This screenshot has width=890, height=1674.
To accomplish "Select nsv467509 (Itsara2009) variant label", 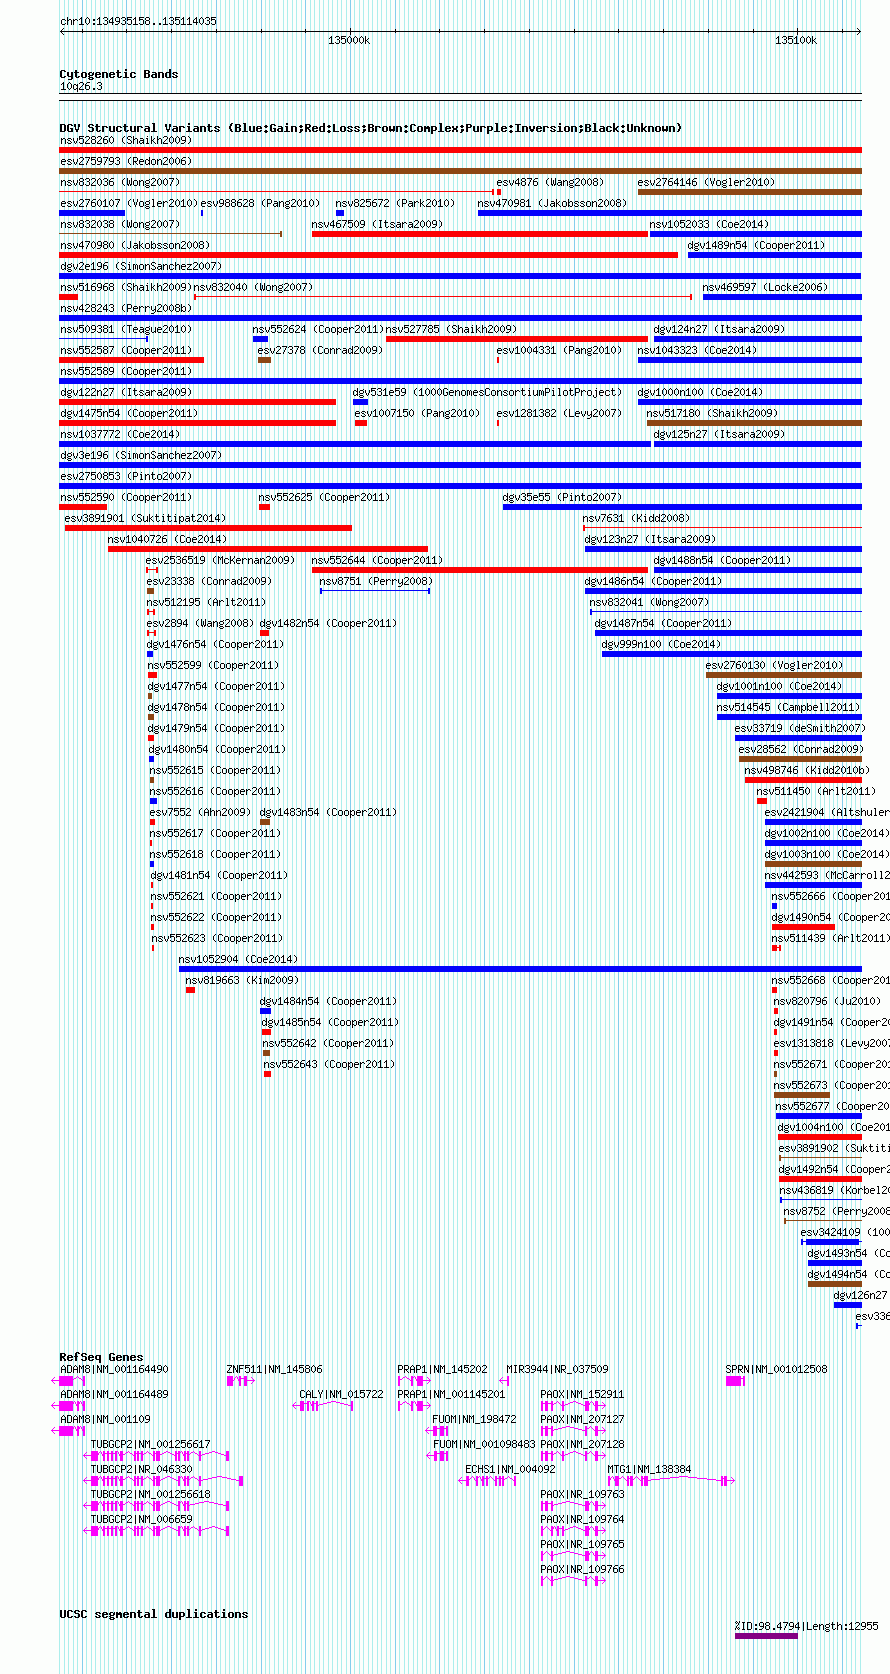I will pyautogui.click(x=377, y=224).
